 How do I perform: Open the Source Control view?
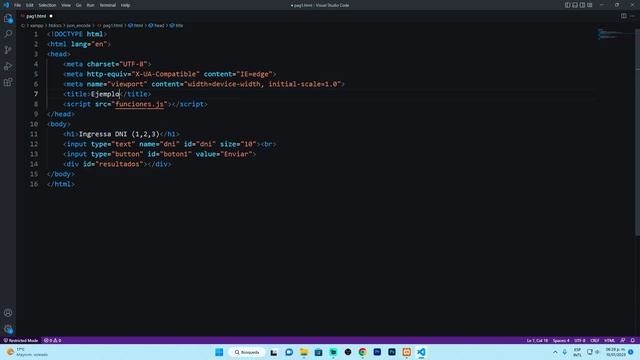tap(8, 50)
